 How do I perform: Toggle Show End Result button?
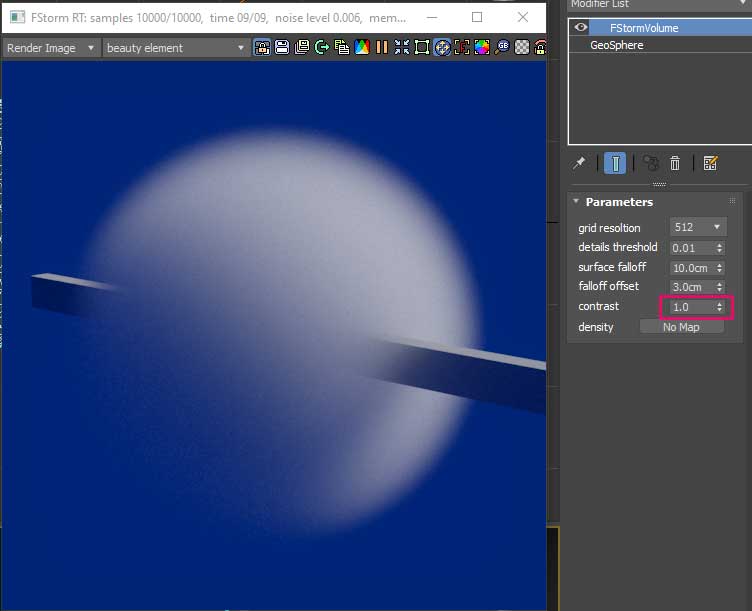617,163
